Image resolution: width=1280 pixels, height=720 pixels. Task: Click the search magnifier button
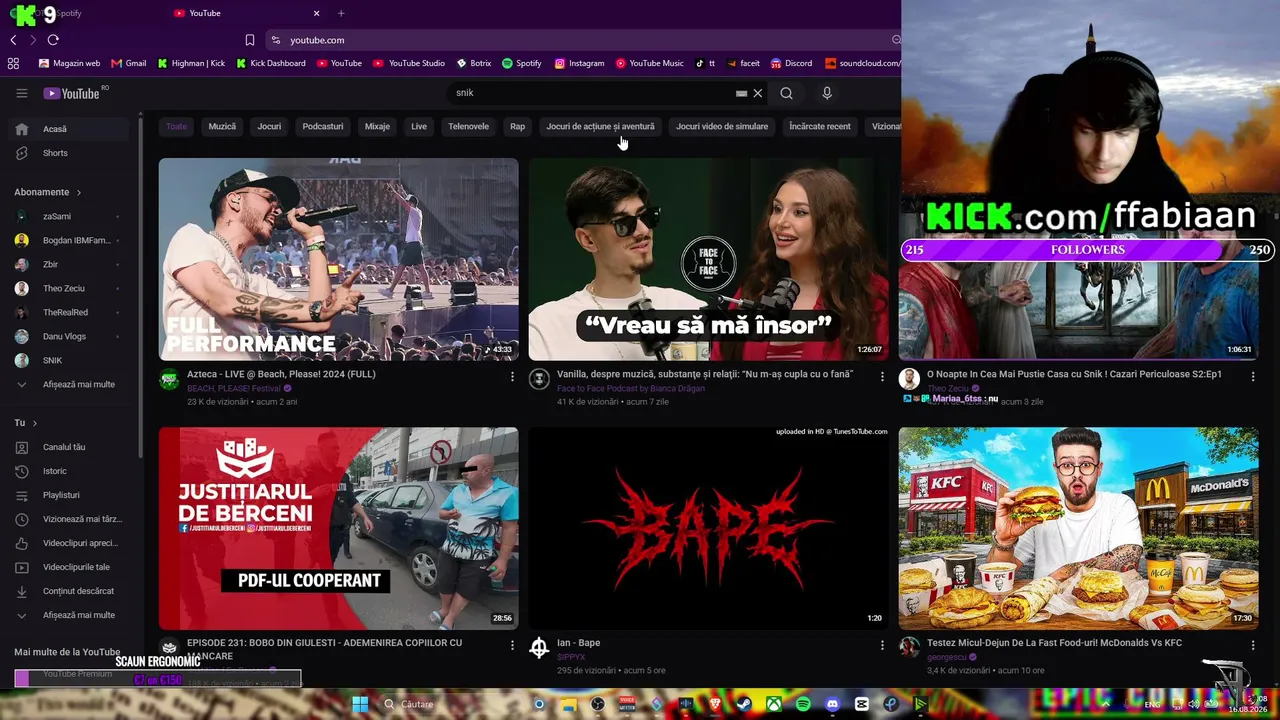click(786, 93)
